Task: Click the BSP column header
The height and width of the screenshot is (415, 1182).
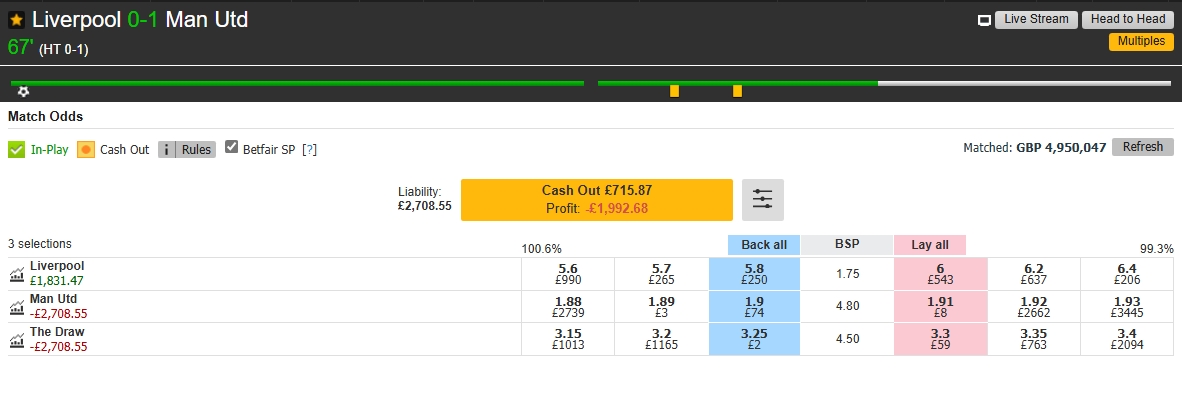Action: pyautogui.click(x=847, y=245)
